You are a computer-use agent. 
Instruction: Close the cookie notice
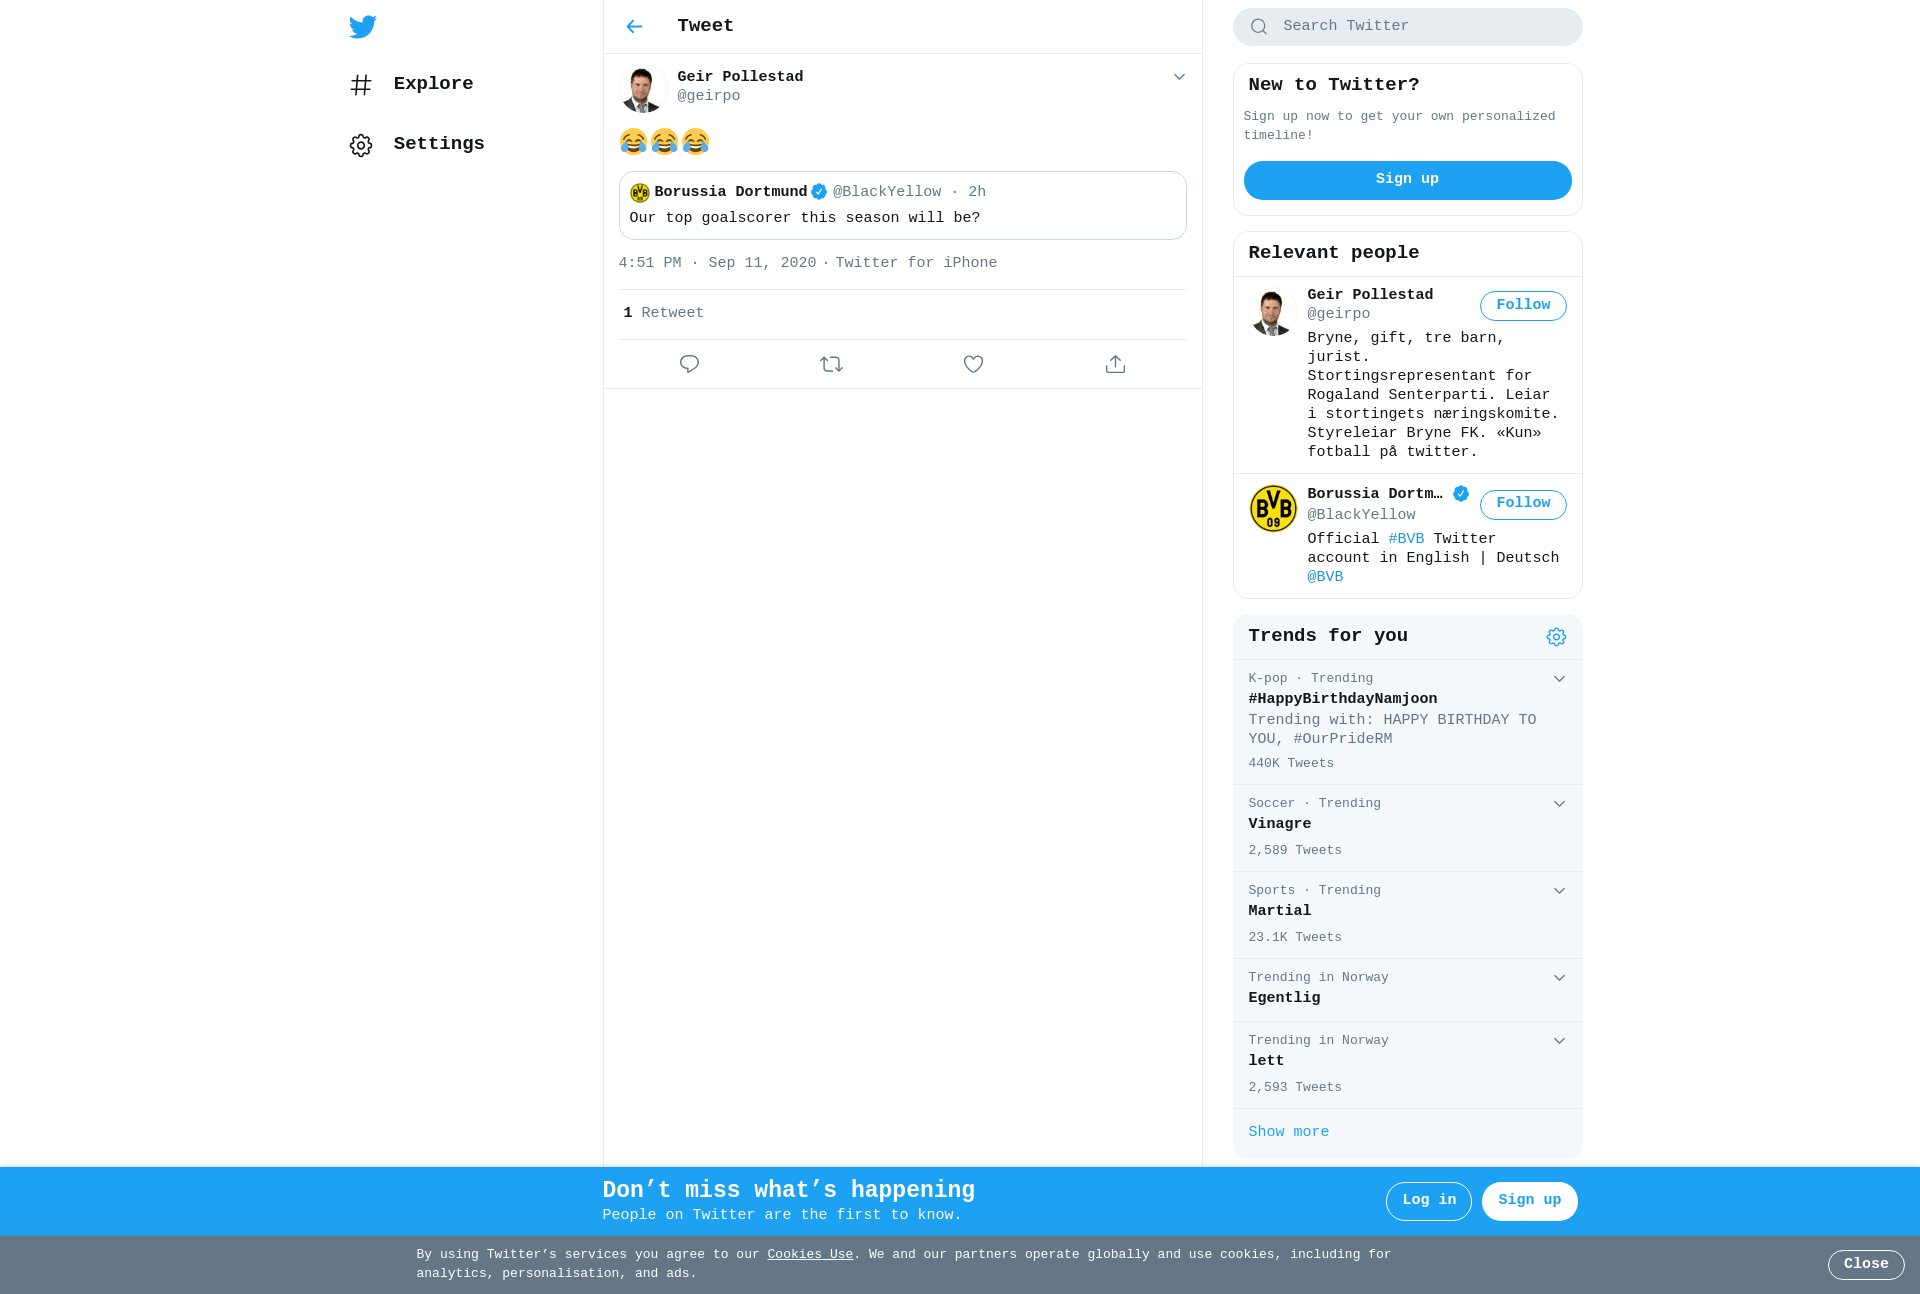click(x=1866, y=1265)
